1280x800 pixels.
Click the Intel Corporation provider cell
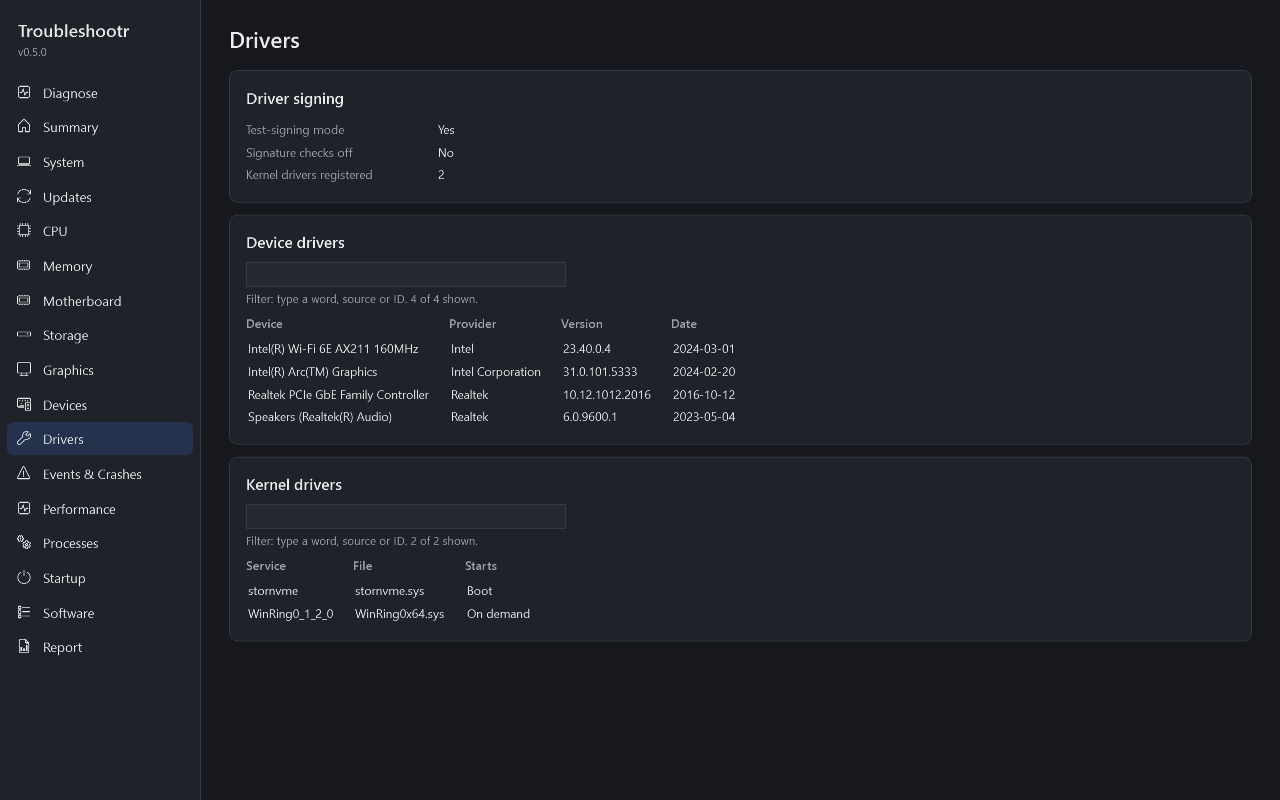pos(495,372)
